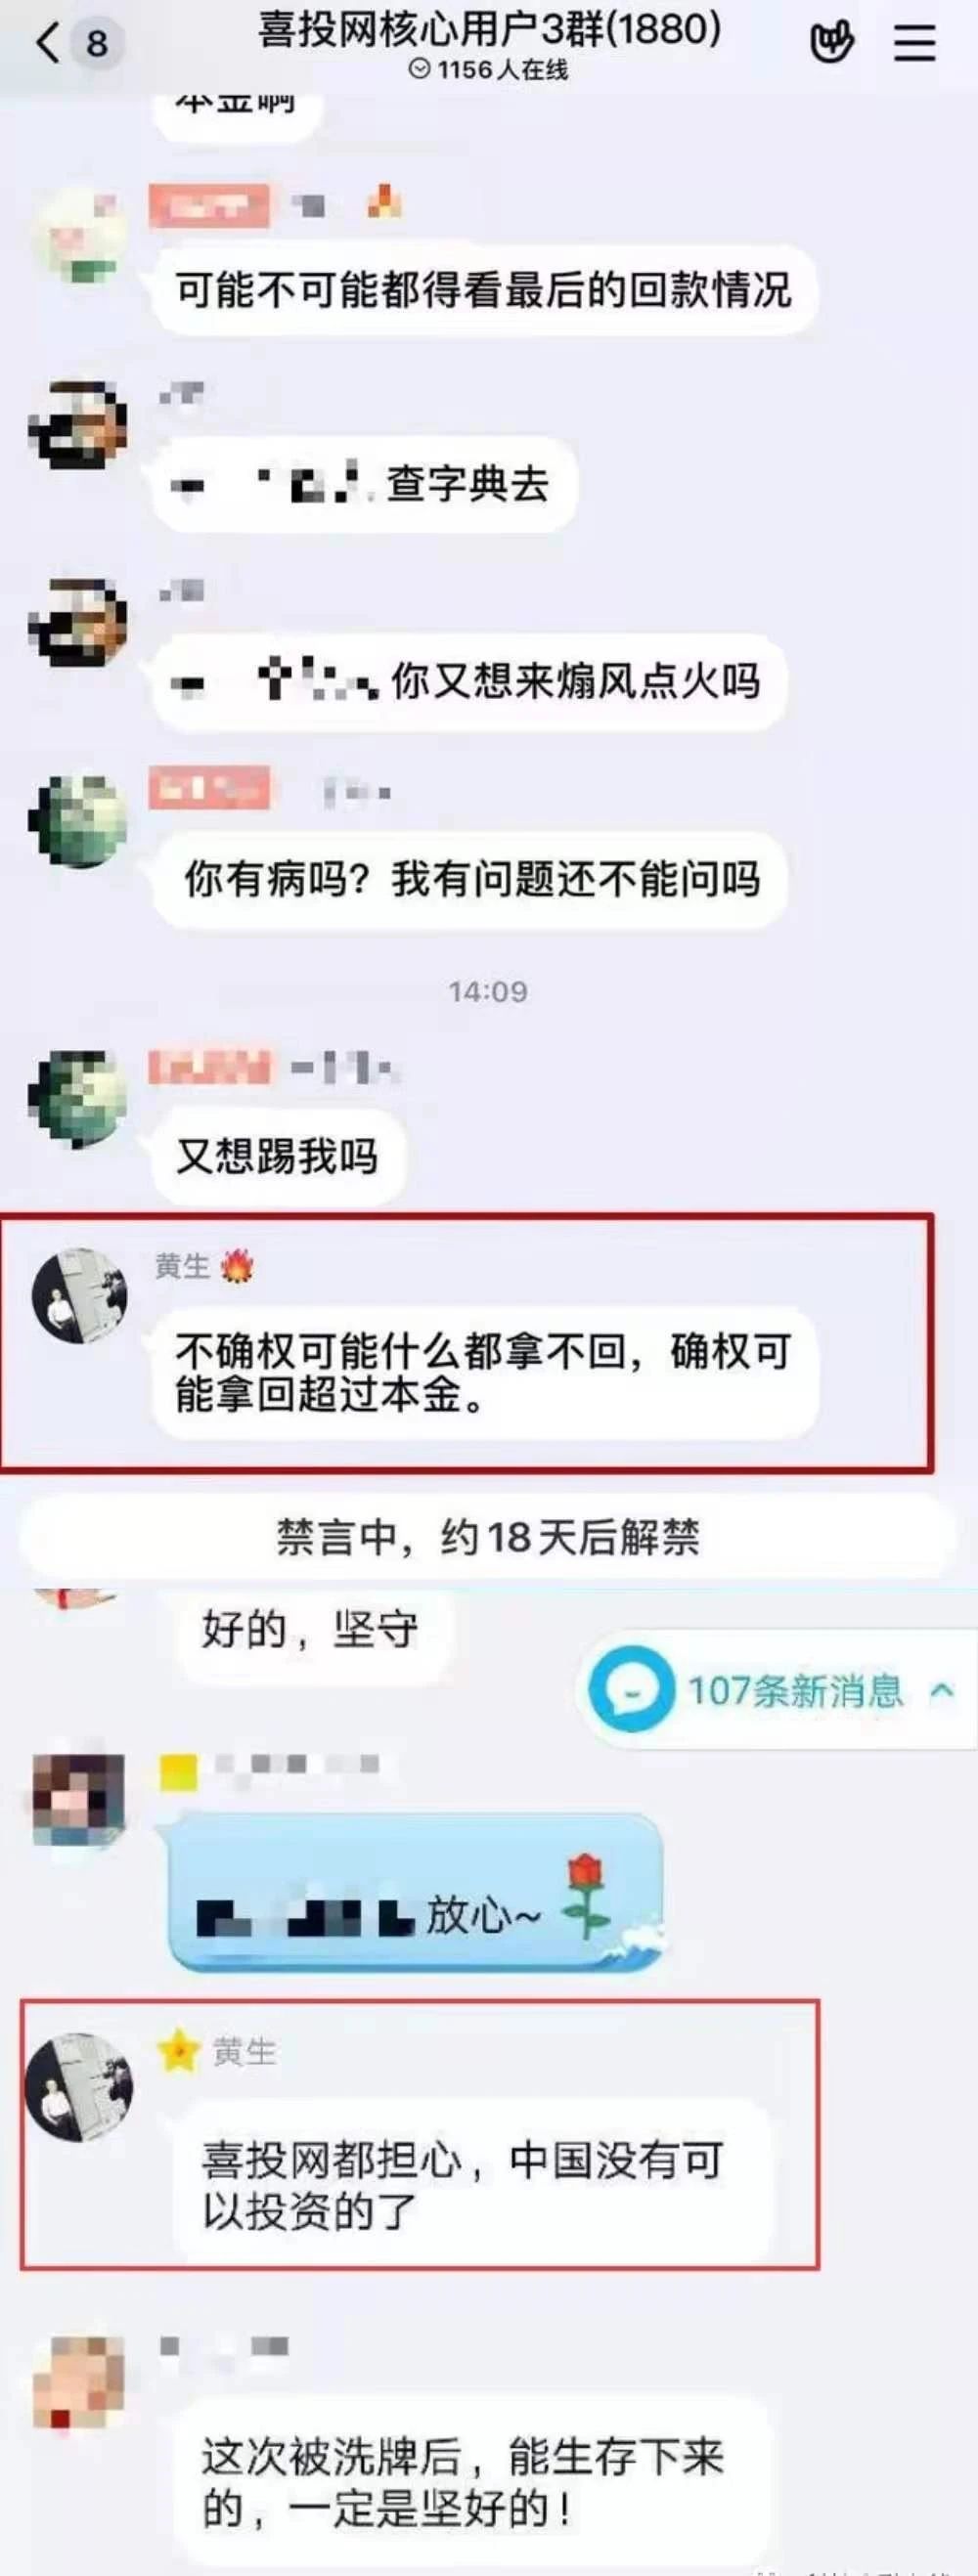Tap the unread count badge 8
Viewport: 978px width, 2576px height.
coord(97,44)
